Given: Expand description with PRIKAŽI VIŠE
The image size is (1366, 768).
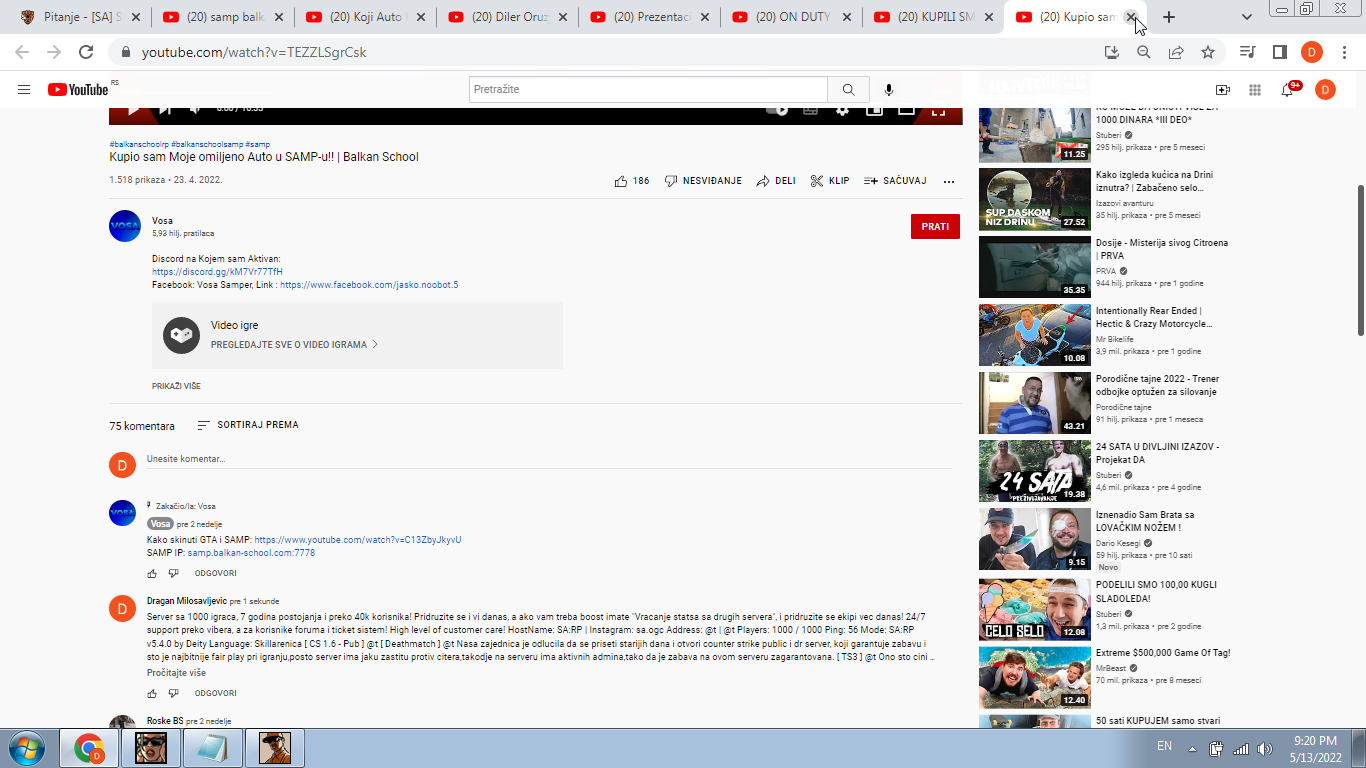Looking at the screenshot, I should point(176,386).
